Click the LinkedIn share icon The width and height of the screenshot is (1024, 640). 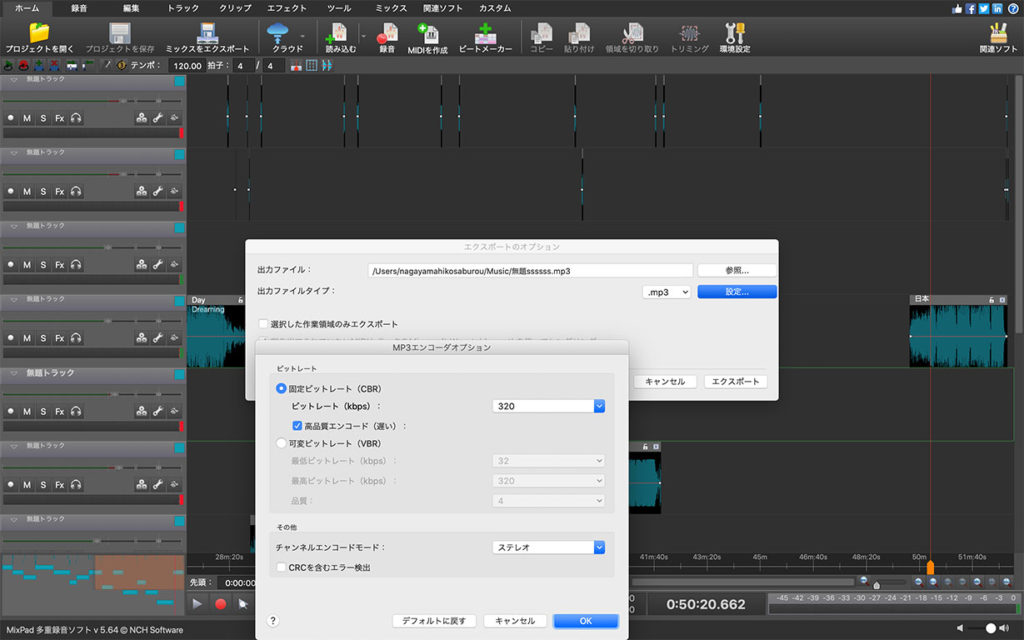997,8
